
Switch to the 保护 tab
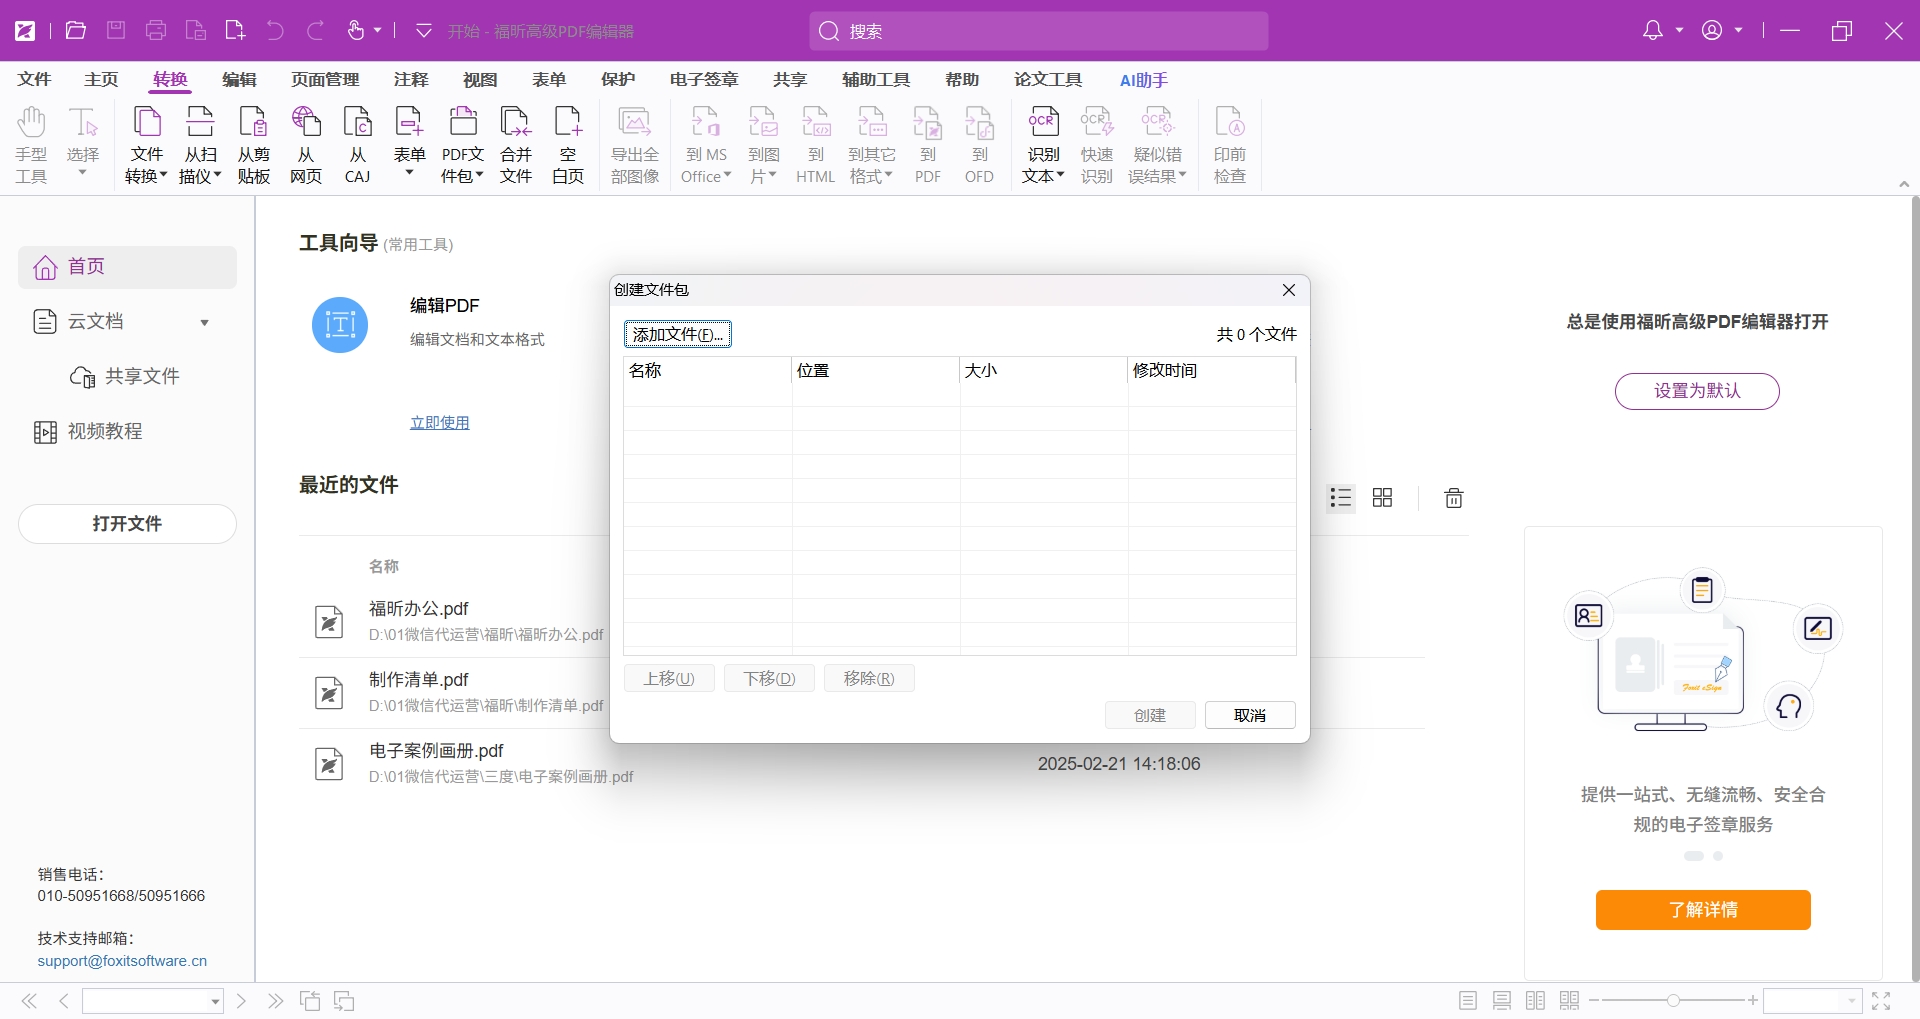click(618, 80)
